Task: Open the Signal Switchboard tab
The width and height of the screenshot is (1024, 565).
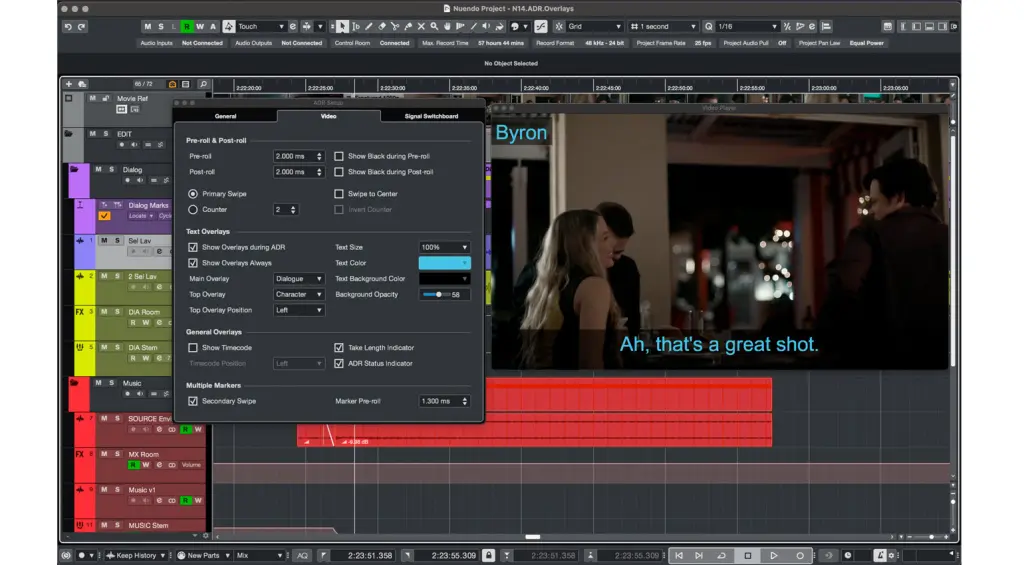Action: [x=431, y=116]
